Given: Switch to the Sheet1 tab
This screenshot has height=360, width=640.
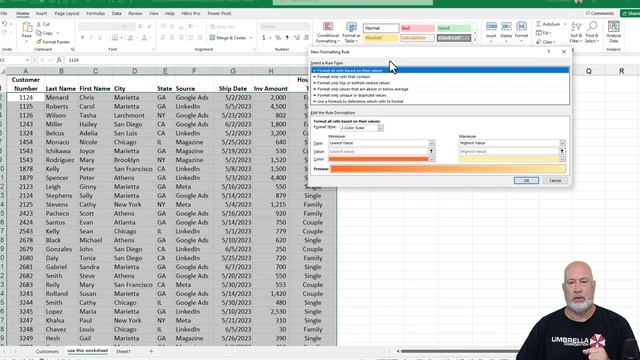Looking at the screenshot, I should [x=123, y=351].
